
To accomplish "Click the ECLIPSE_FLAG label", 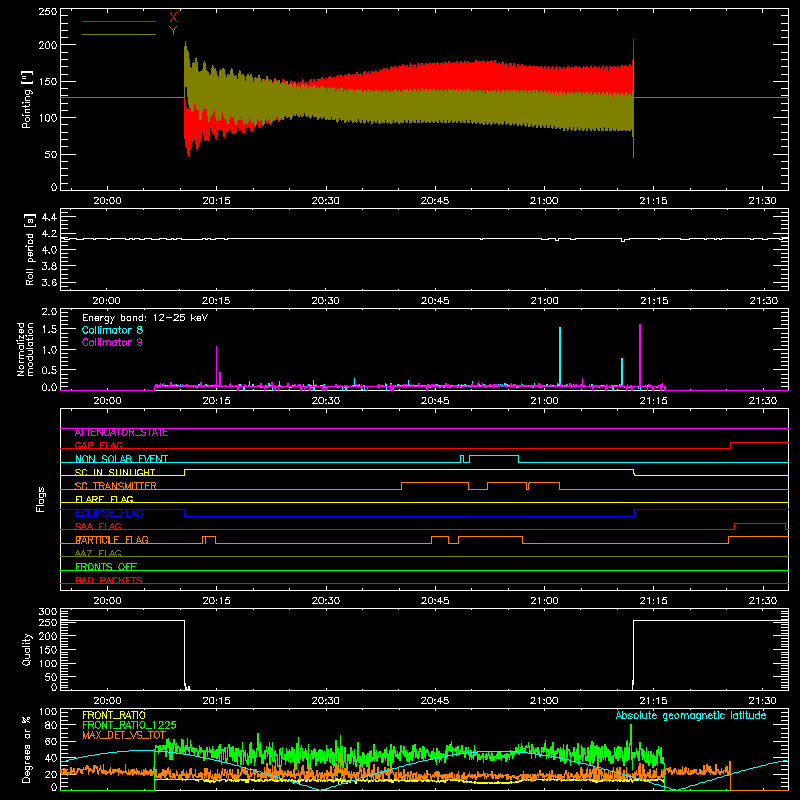I will pos(109,513).
